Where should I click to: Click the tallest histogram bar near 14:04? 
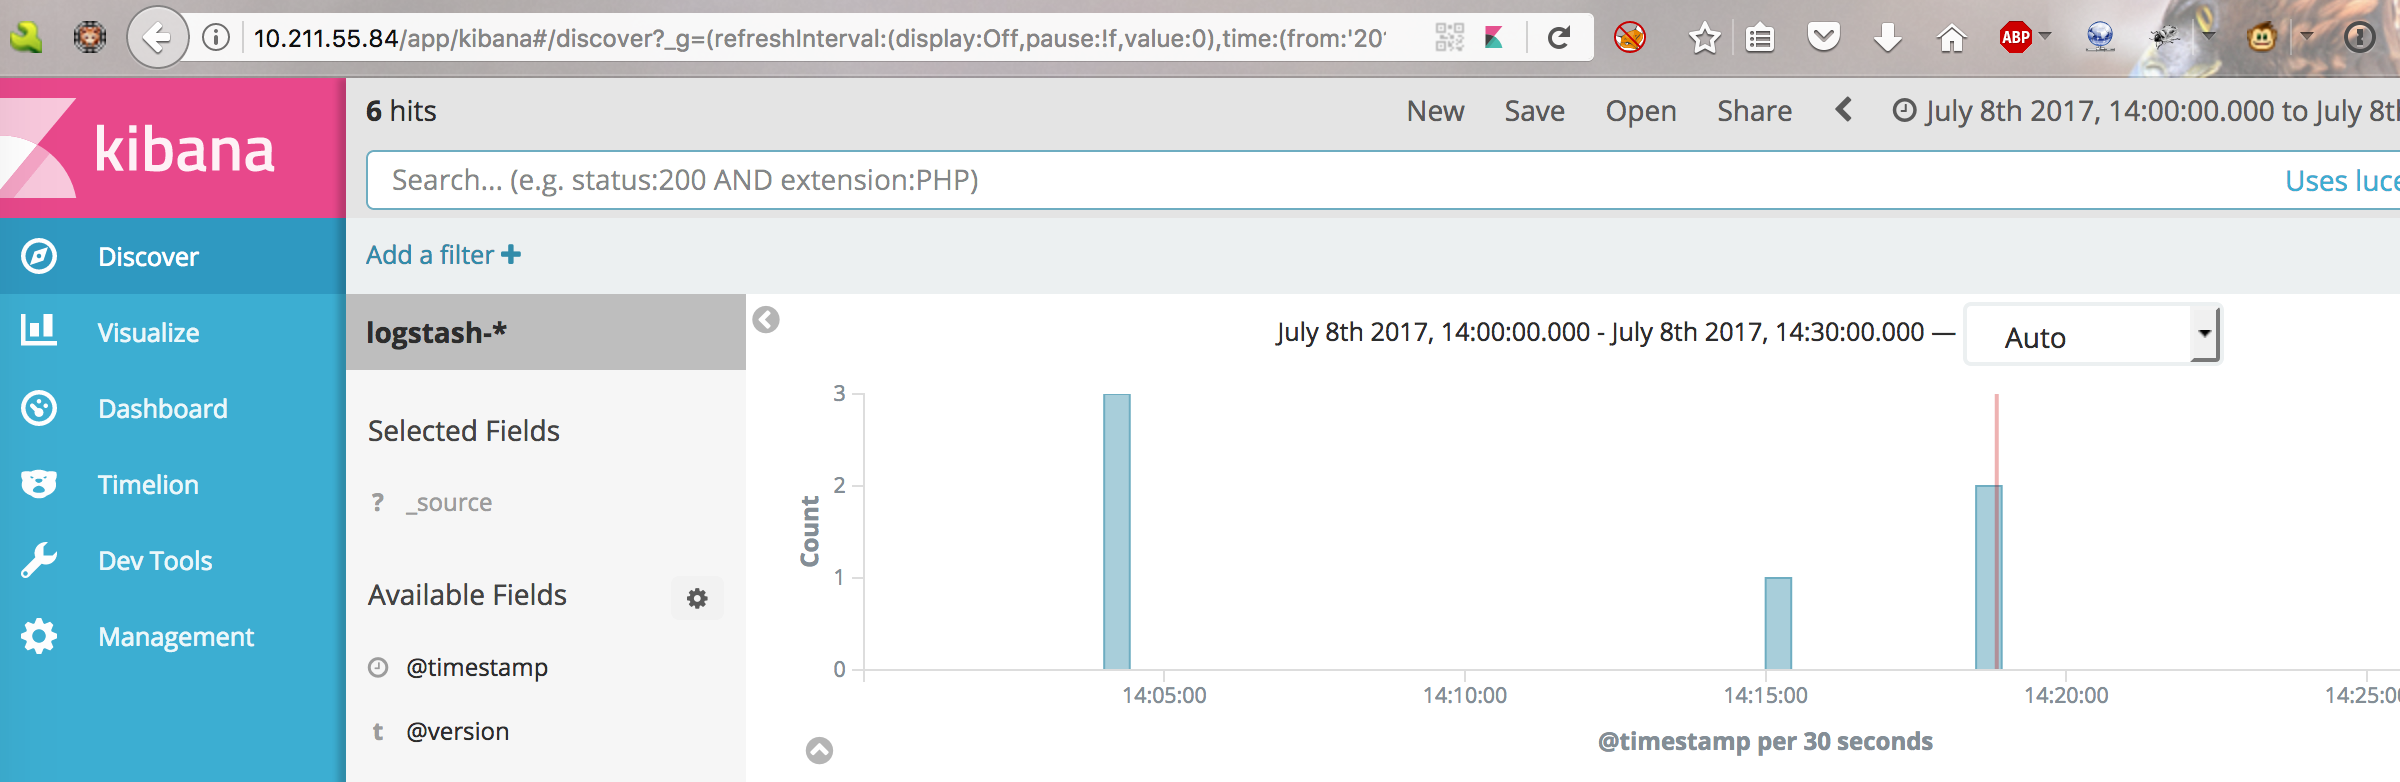[1117, 531]
